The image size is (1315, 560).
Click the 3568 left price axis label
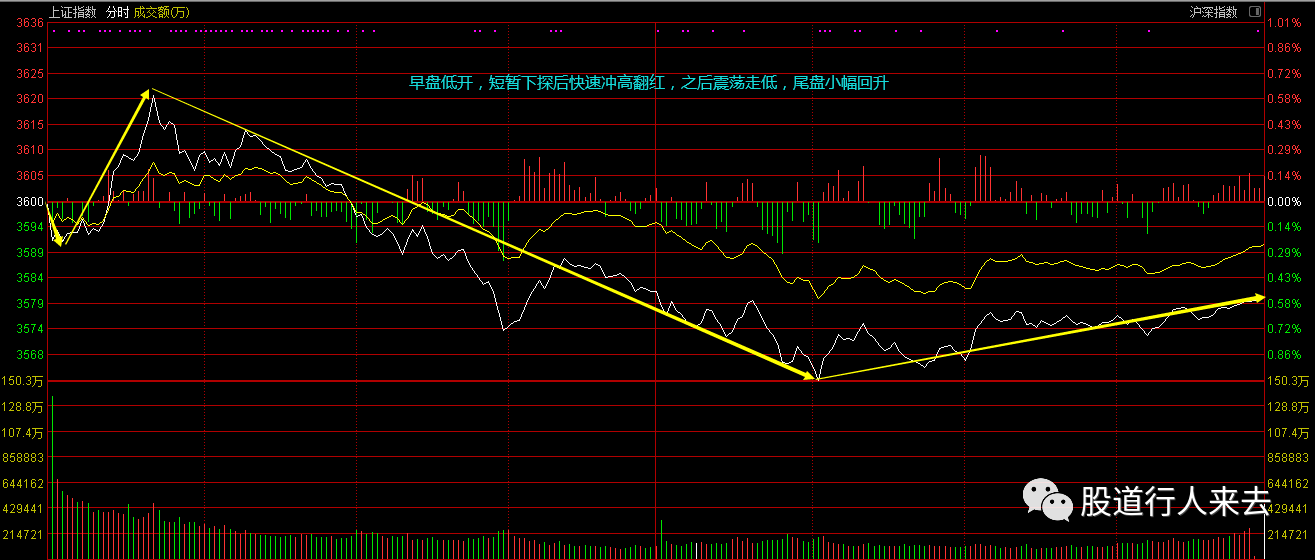30,355
